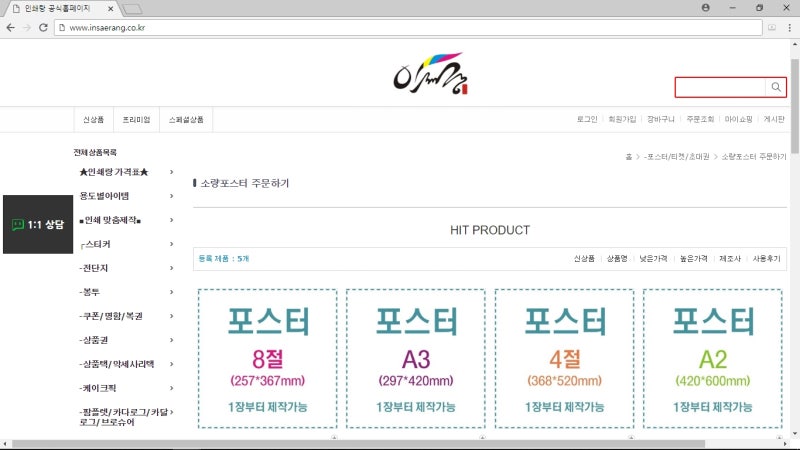The width and height of the screenshot is (800, 450).
Task: Open Chrome three-dot menu
Action: 789,28
